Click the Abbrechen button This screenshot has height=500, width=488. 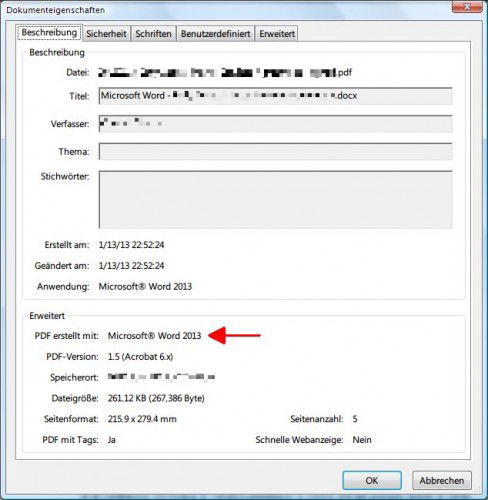click(442, 480)
